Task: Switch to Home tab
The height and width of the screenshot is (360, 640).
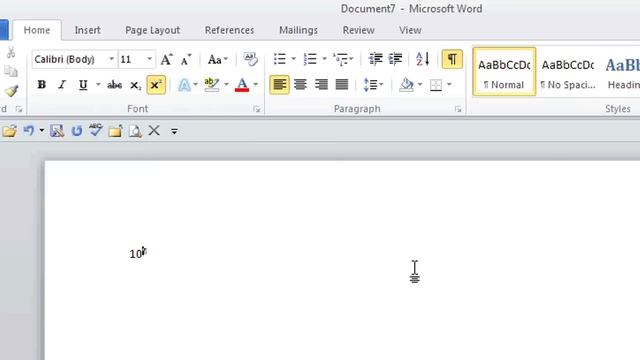Action: click(37, 30)
